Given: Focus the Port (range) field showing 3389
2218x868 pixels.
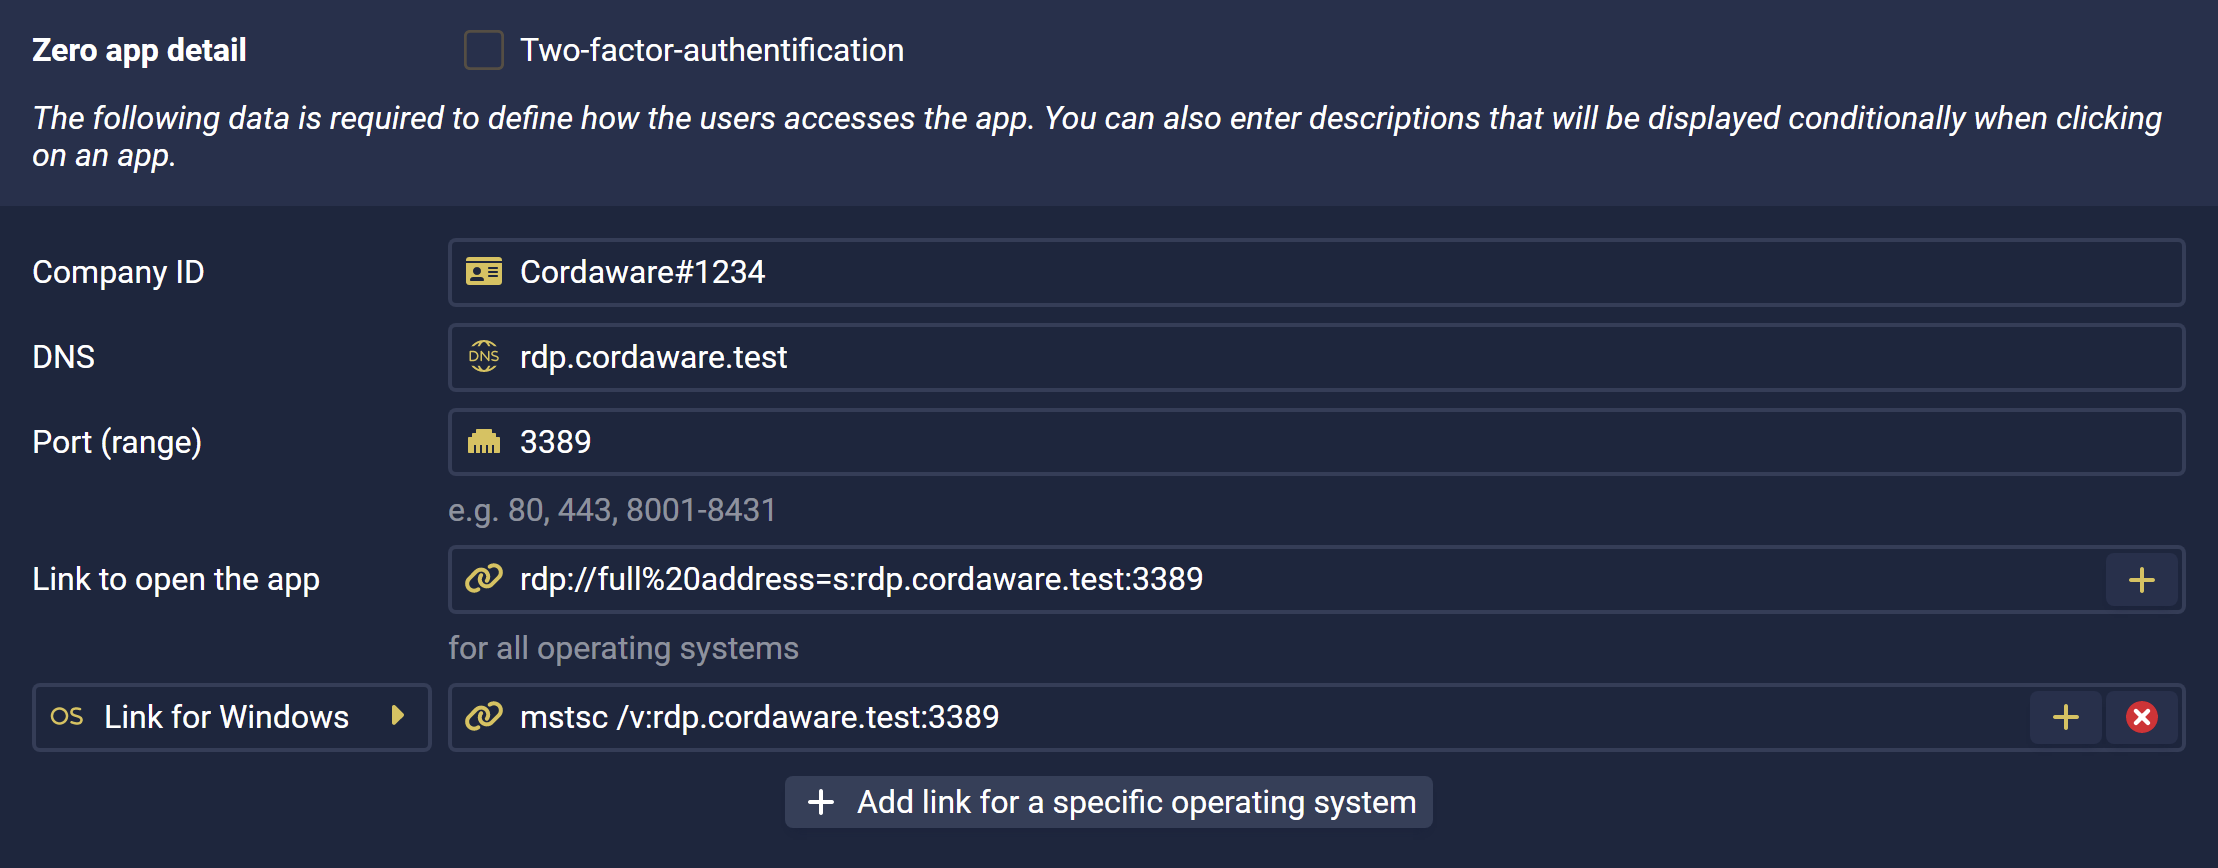Looking at the screenshot, I should click(x=1316, y=442).
